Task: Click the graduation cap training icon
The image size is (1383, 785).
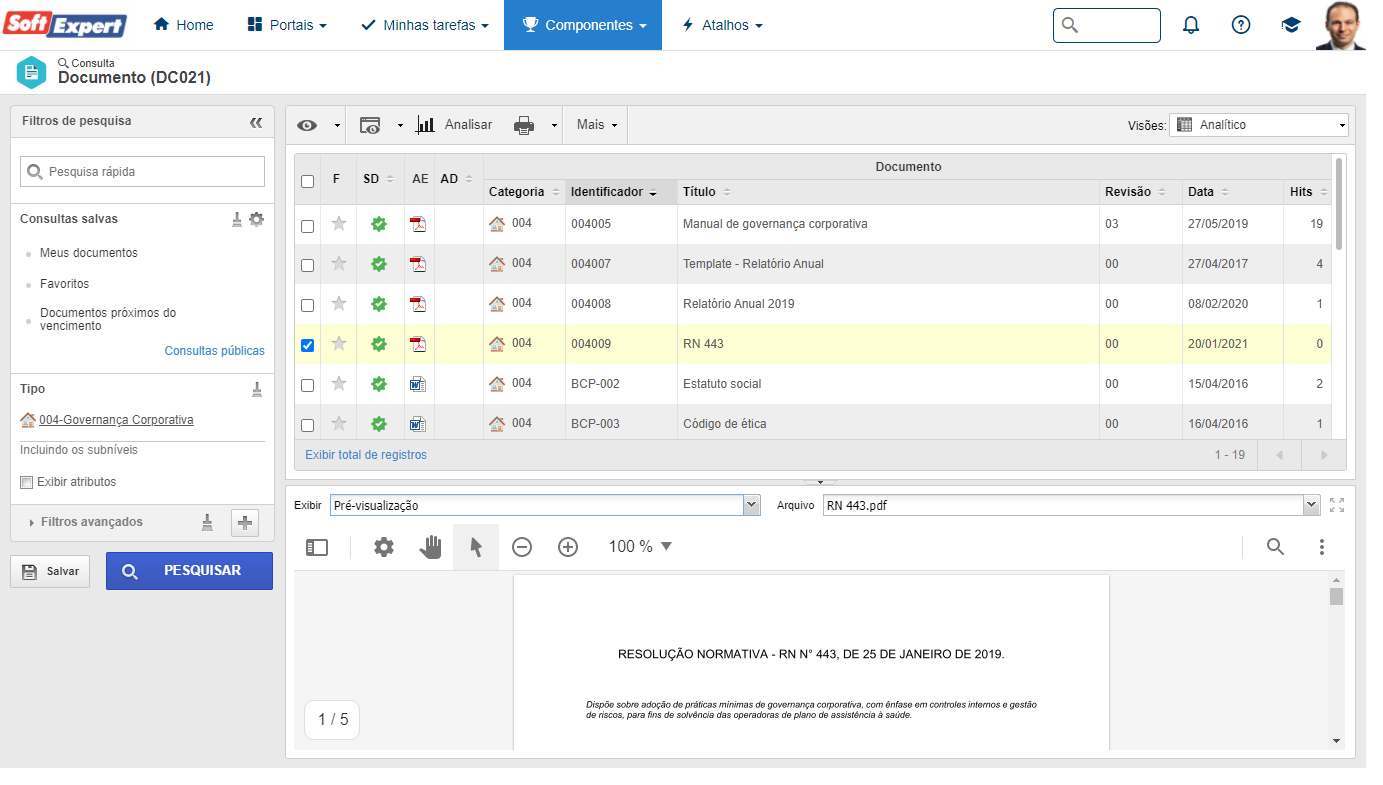Action: [x=1290, y=25]
